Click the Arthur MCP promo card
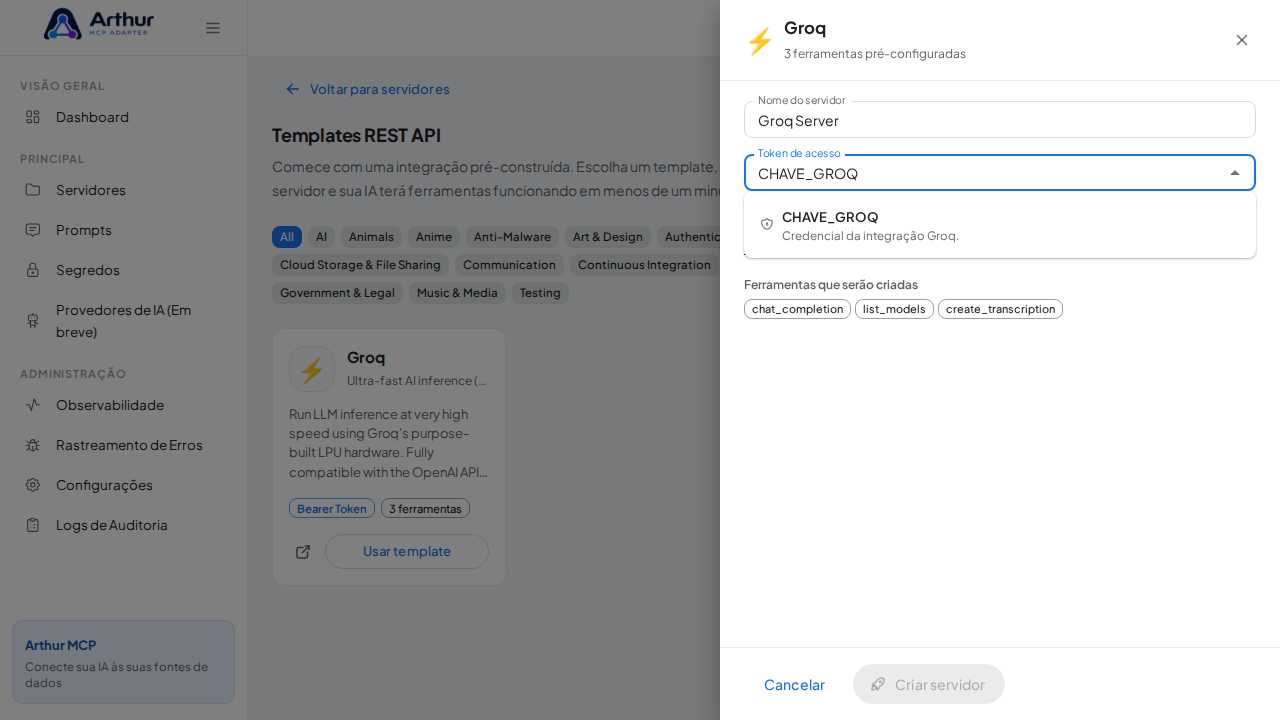The height and width of the screenshot is (720, 1280). point(123,662)
